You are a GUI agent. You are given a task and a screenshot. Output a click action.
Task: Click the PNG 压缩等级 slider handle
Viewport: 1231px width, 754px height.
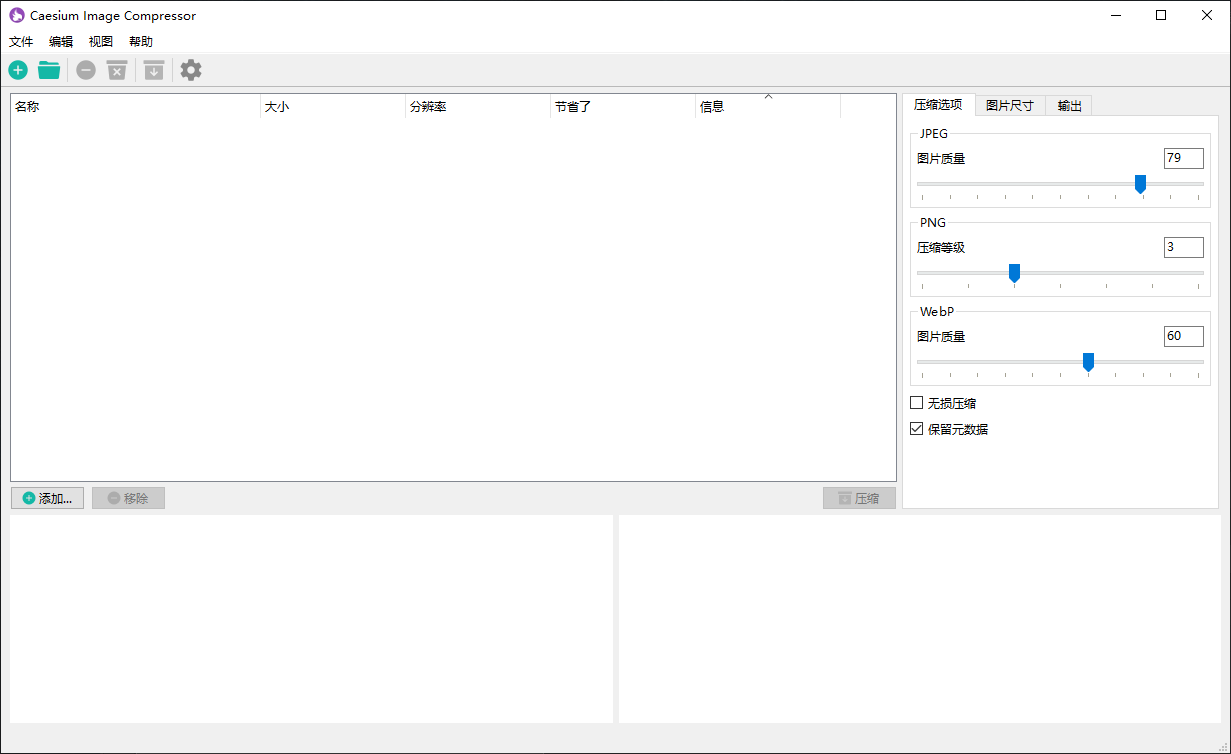pos(1014,273)
